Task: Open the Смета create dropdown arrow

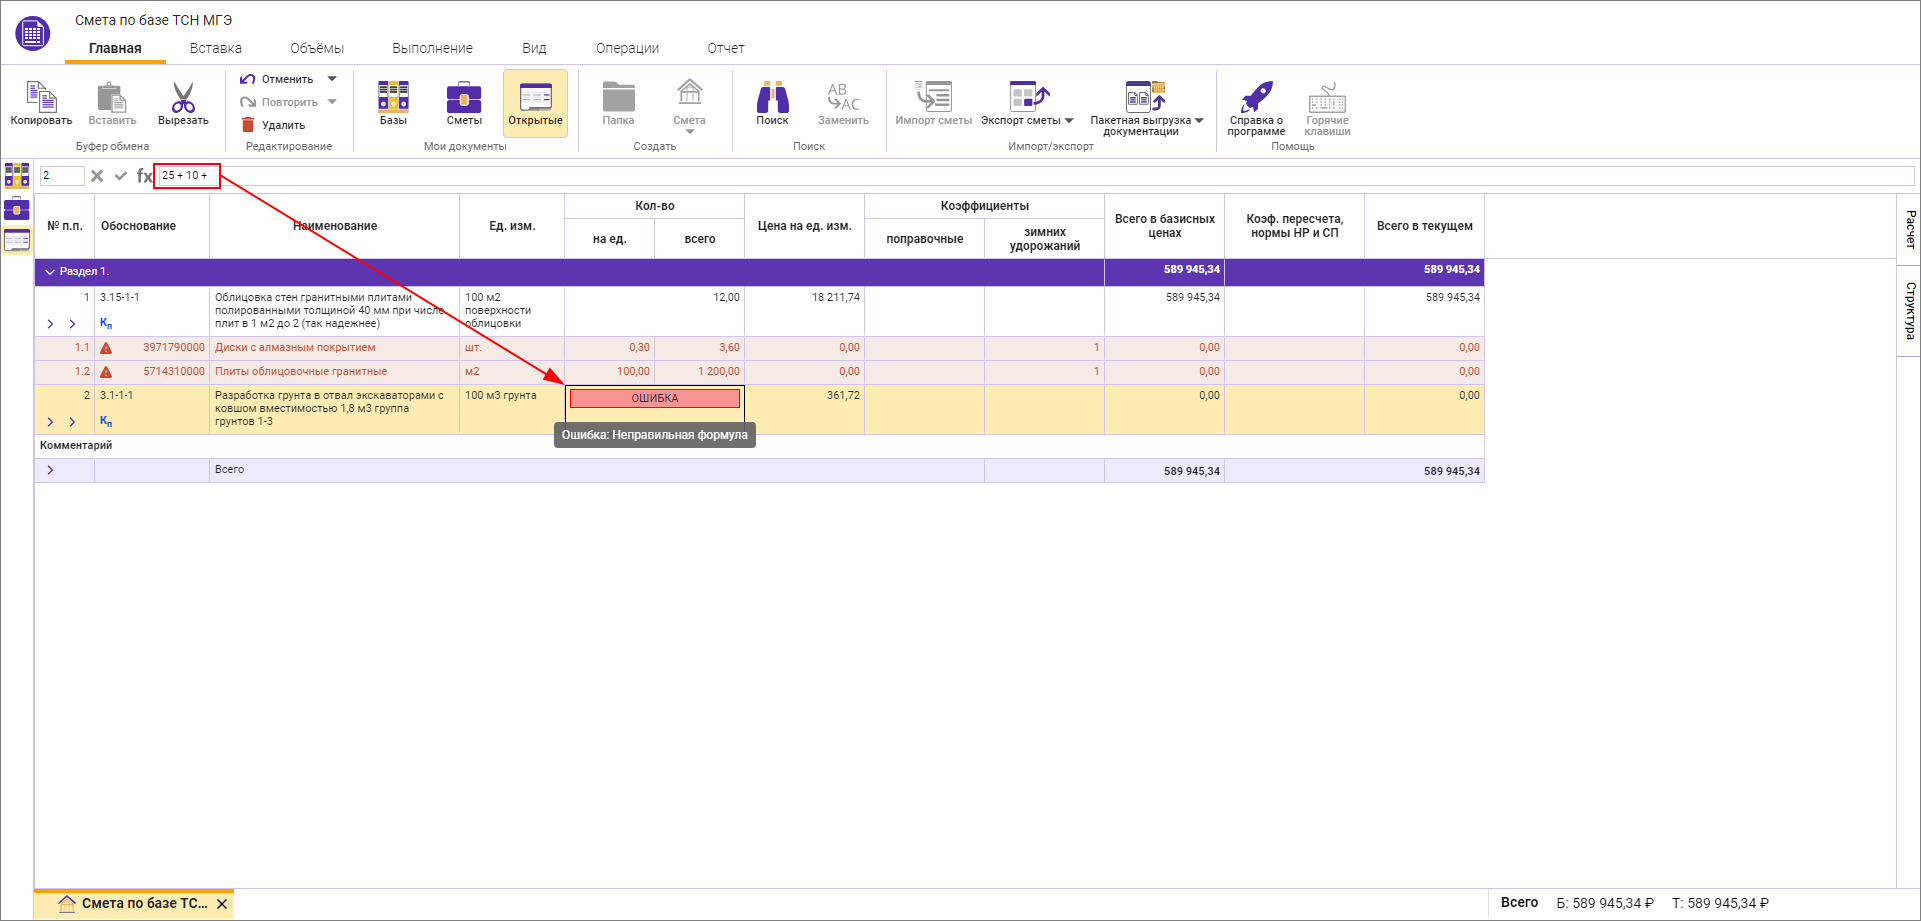Action: (689, 131)
